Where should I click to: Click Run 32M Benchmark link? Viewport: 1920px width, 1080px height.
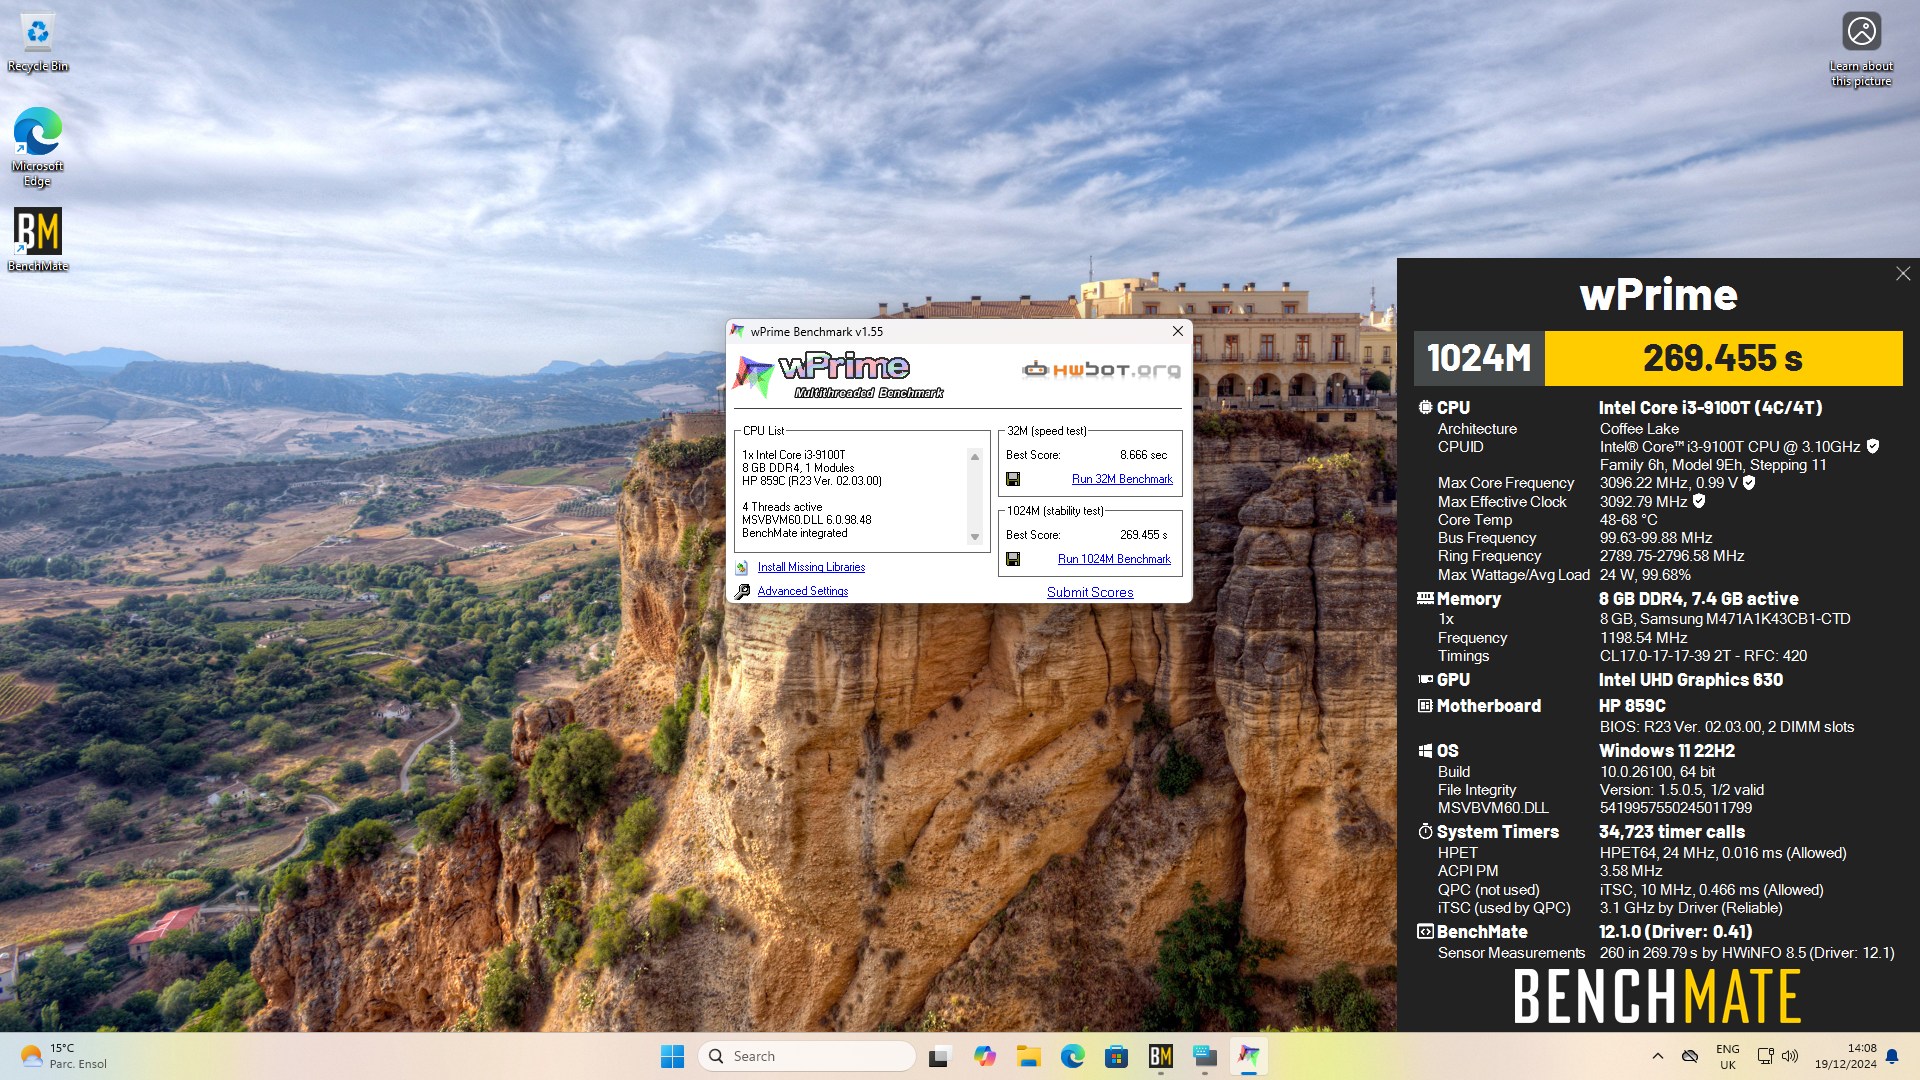click(x=1122, y=479)
